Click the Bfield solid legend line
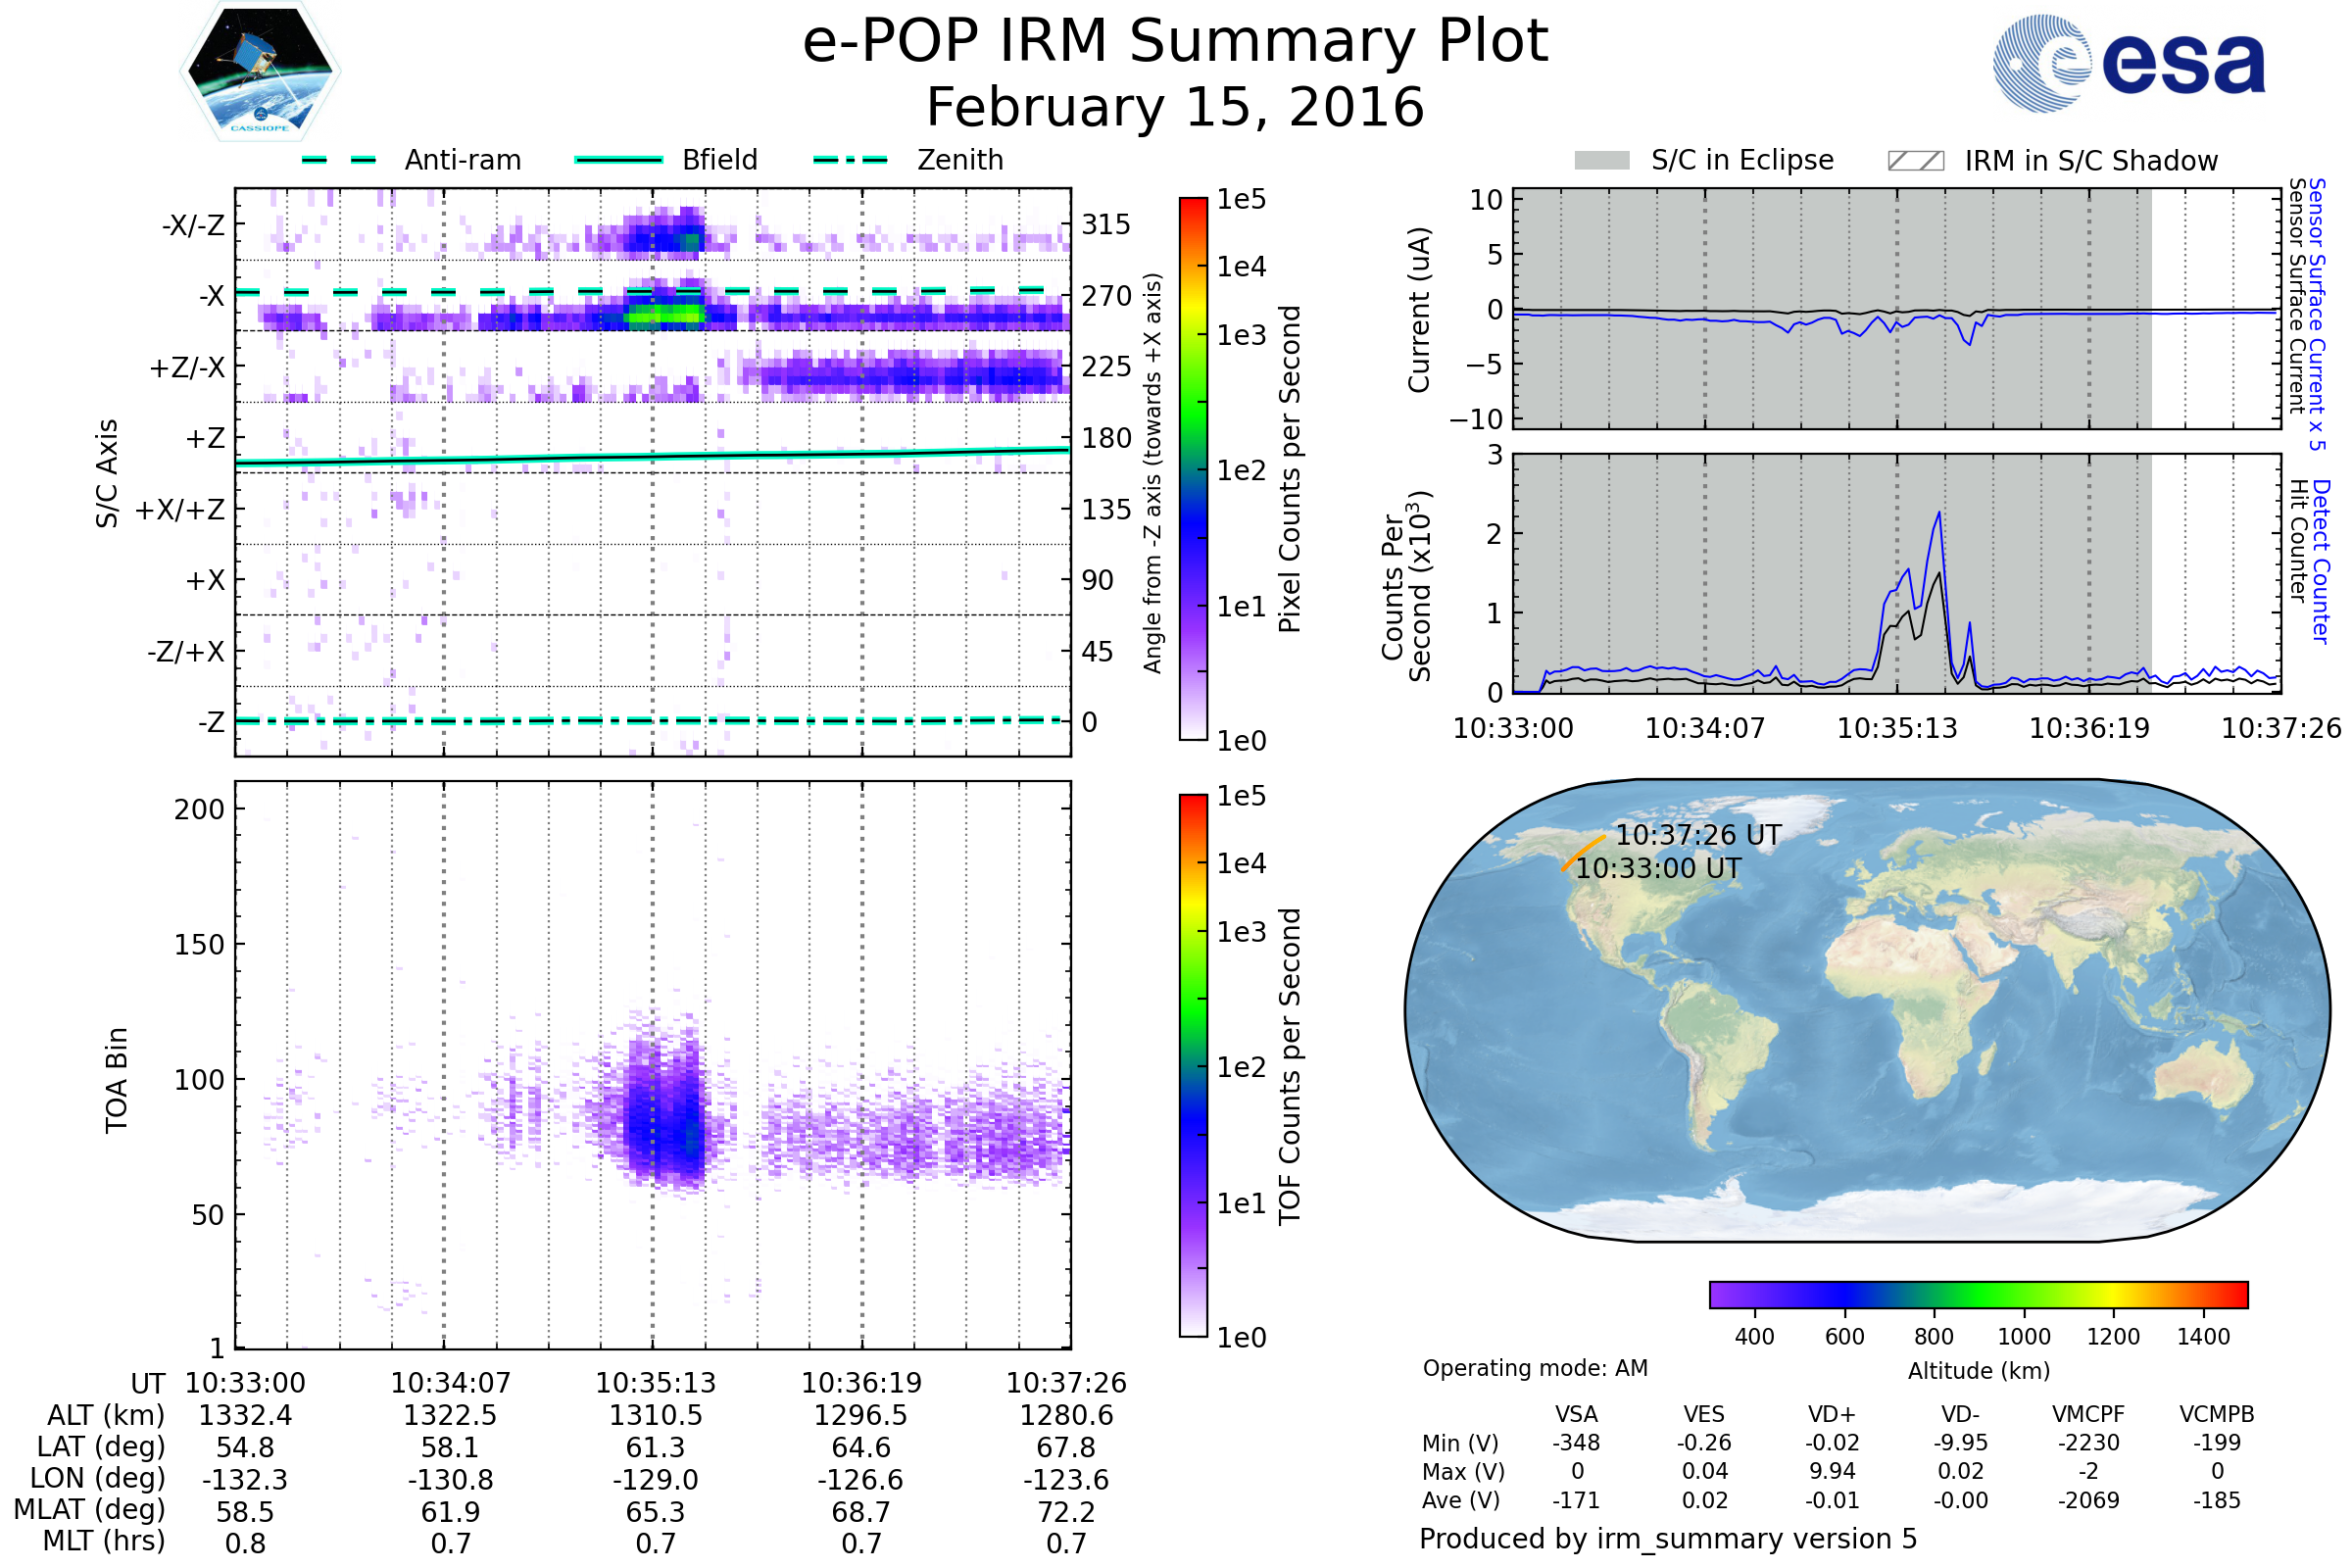2352x1568 pixels. pos(618,160)
